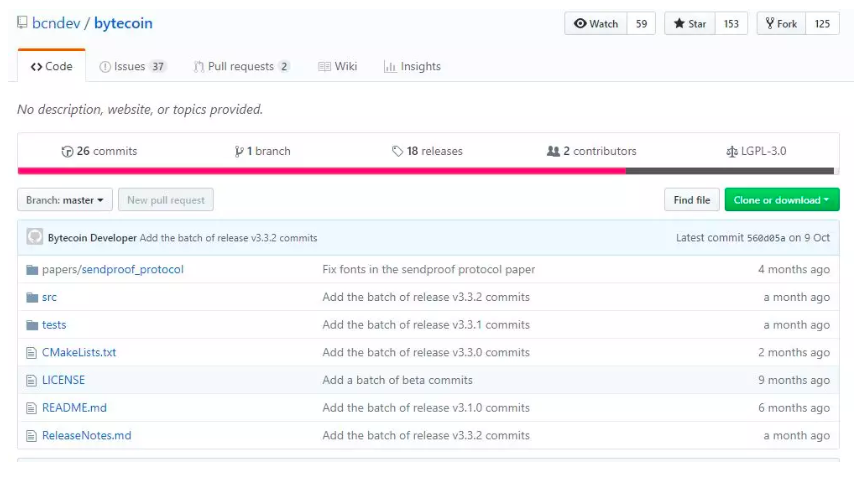Click the '9 months ago' timestamp
The width and height of the screenshot is (865, 484).
(x=794, y=380)
